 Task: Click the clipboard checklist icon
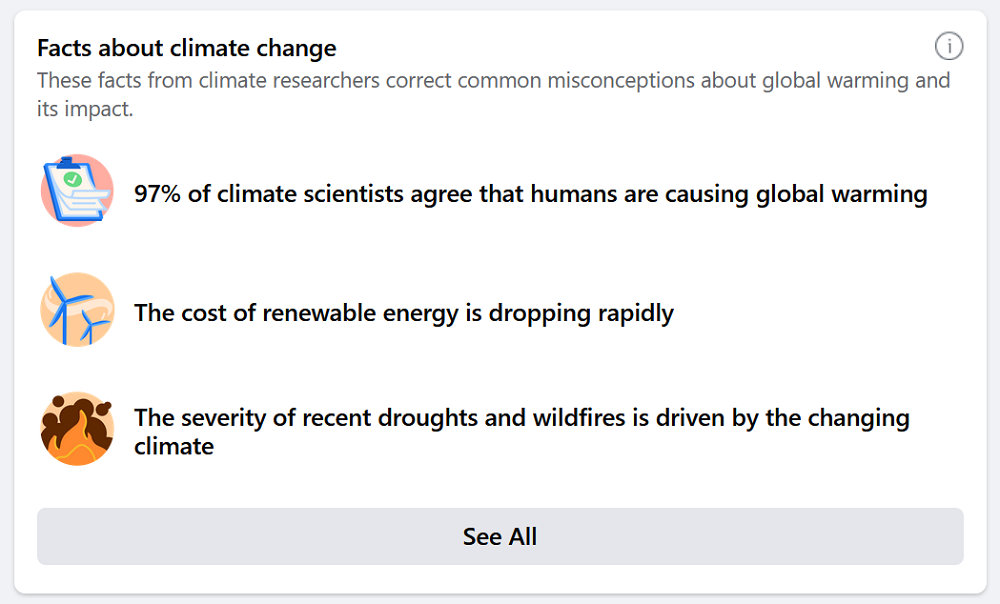(x=77, y=191)
